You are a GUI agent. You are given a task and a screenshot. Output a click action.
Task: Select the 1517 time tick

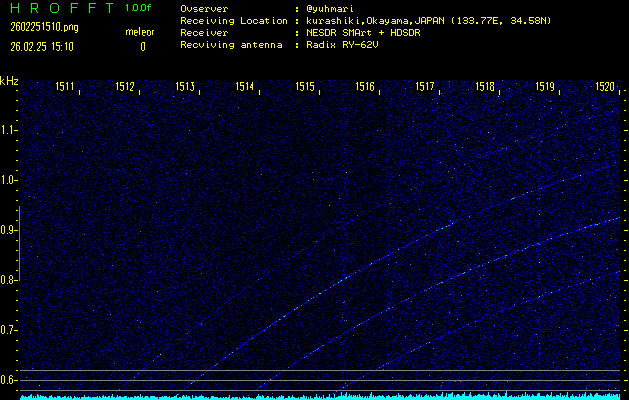click(x=425, y=87)
